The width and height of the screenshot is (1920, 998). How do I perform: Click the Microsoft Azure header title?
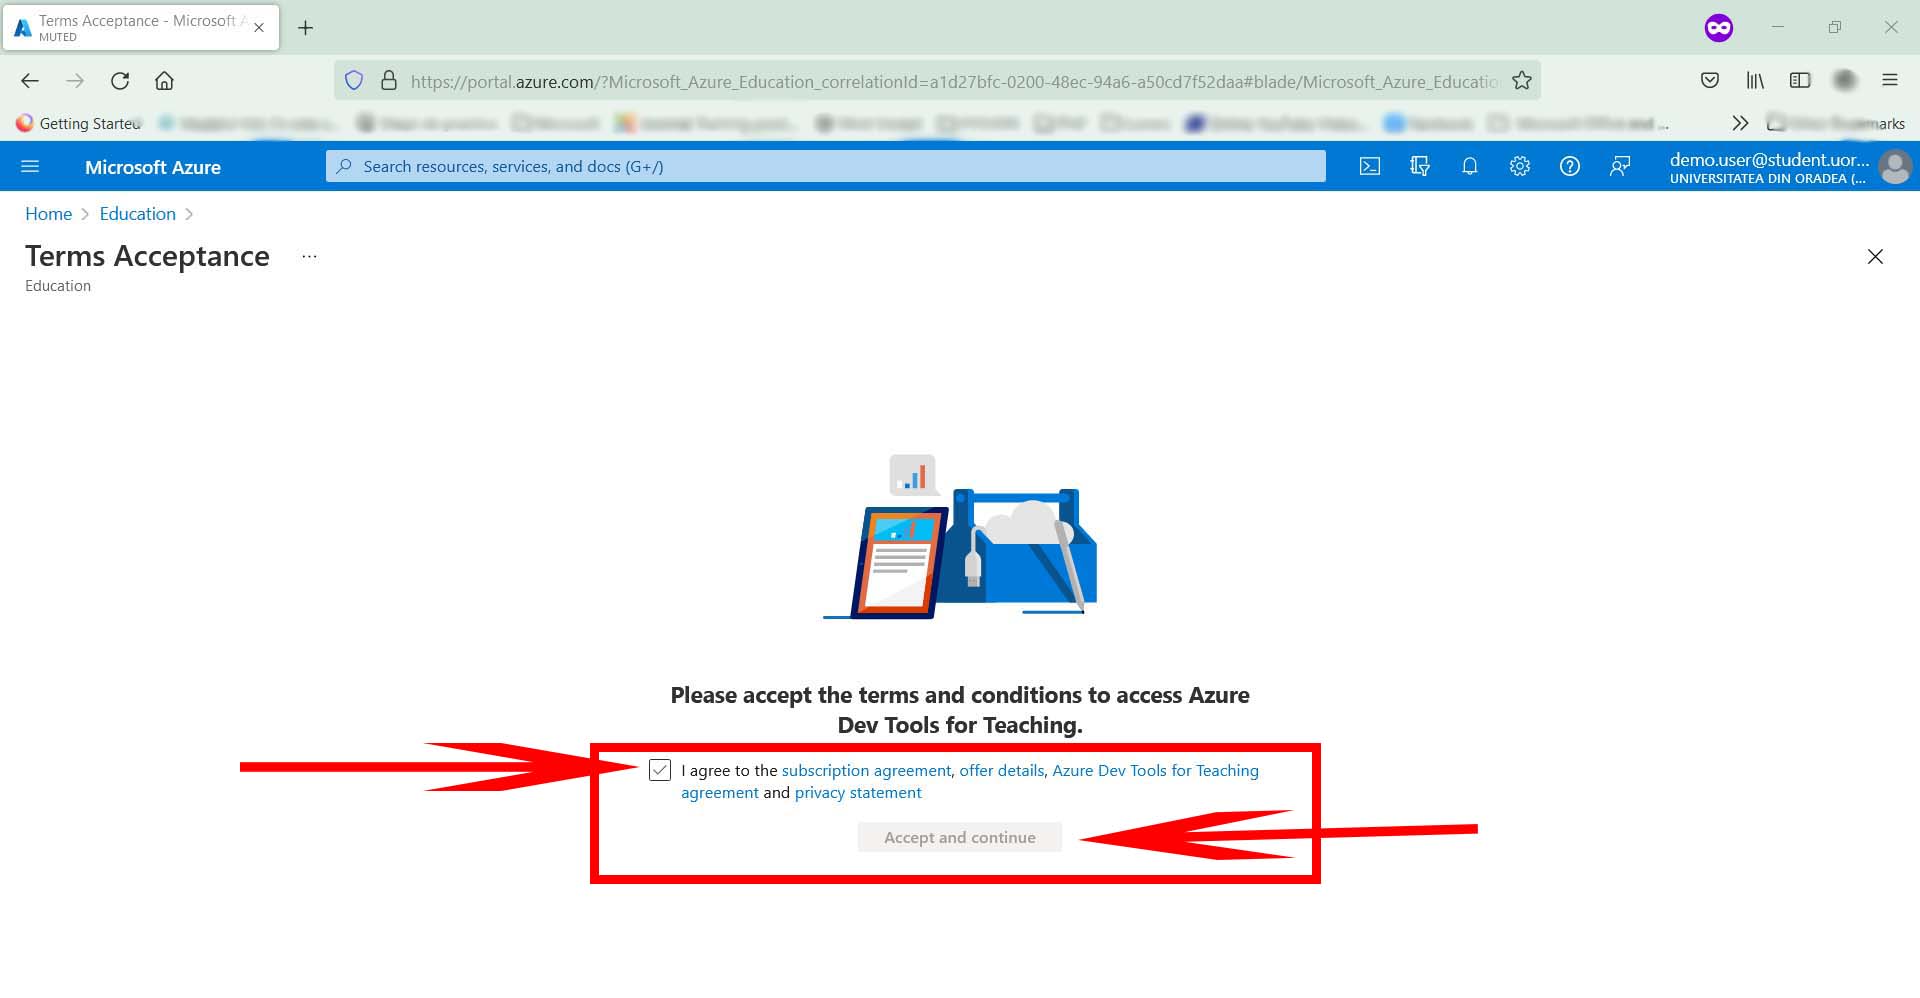coord(153,167)
